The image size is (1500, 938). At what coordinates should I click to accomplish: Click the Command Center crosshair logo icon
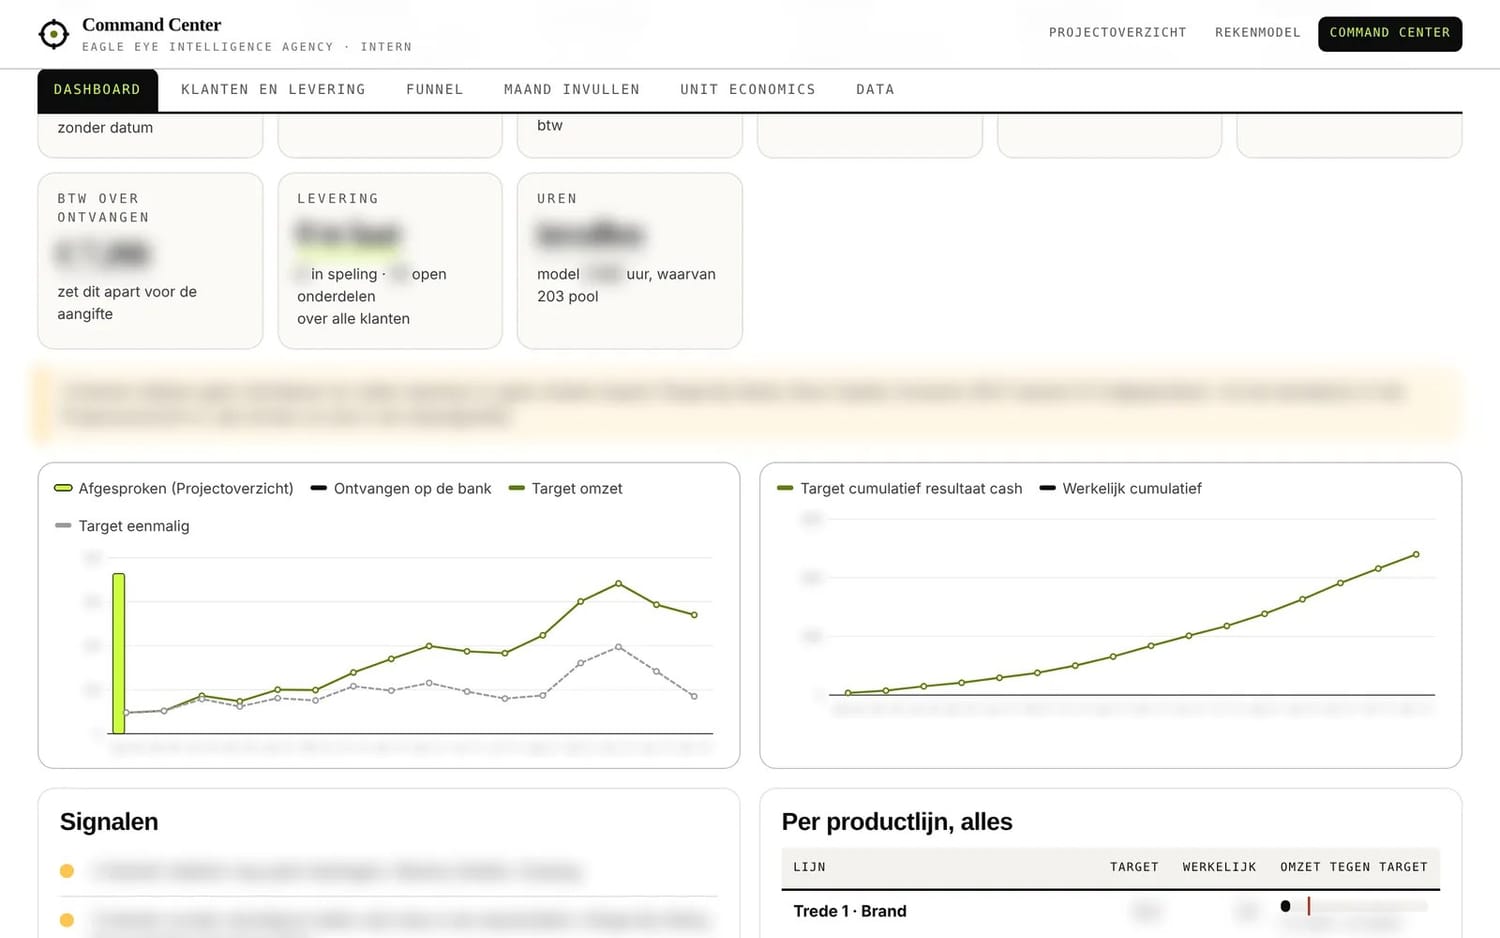click(53, 34)
